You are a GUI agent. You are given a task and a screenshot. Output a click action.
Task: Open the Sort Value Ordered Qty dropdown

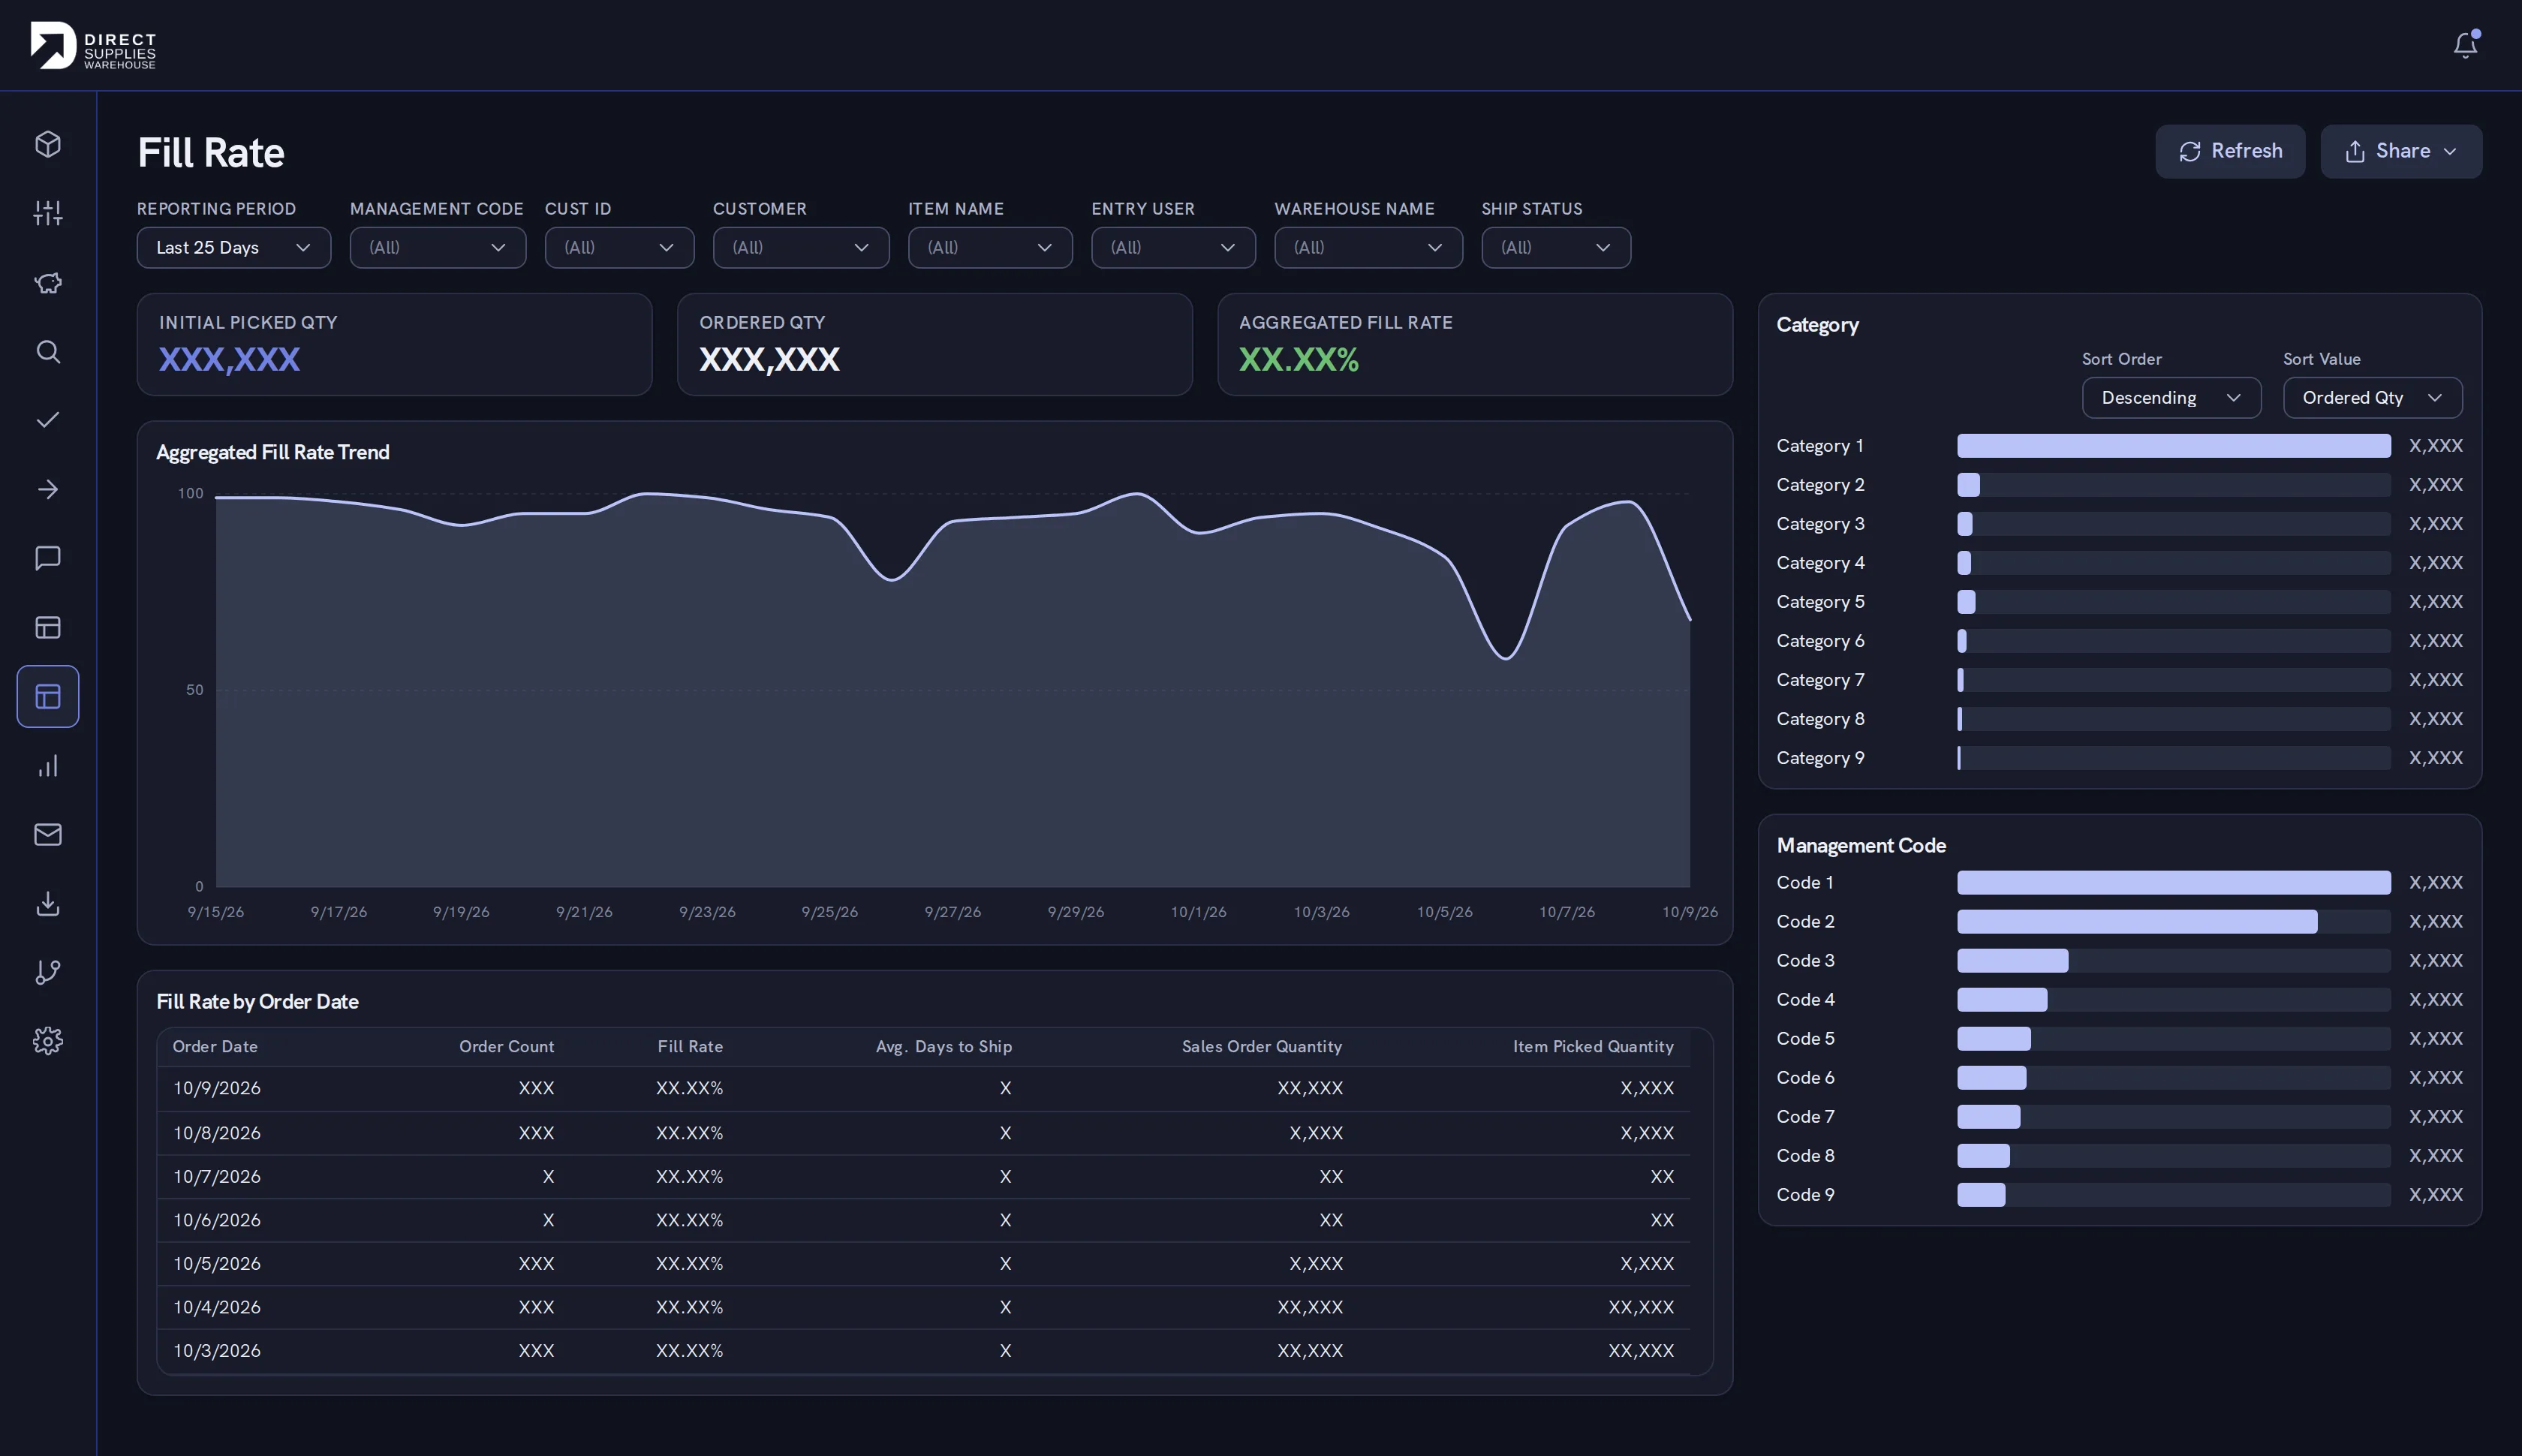click(2372, 397)
